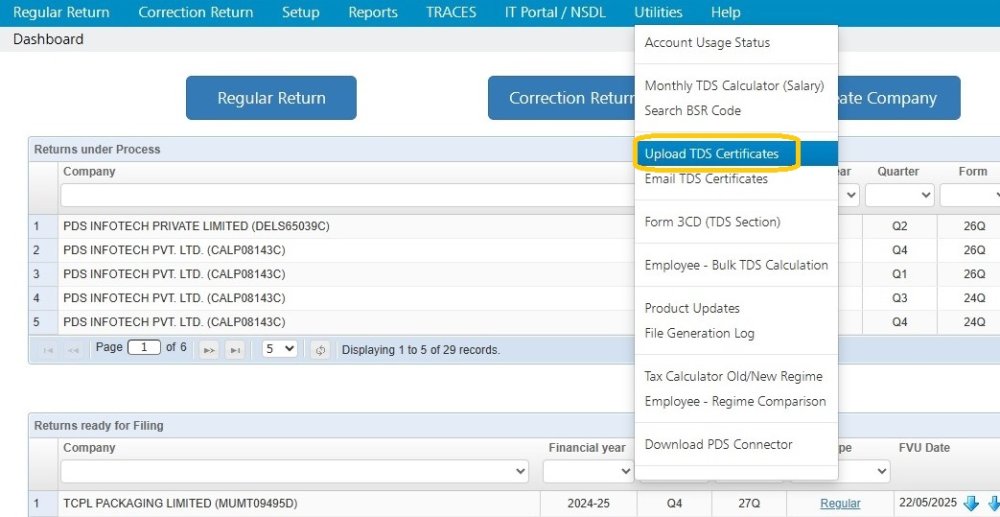The width and height of the screenshot is (1000, 517).
Task: Click the Regular Return dashboard button
Action: pyautogui.click(x=271, y=98)
